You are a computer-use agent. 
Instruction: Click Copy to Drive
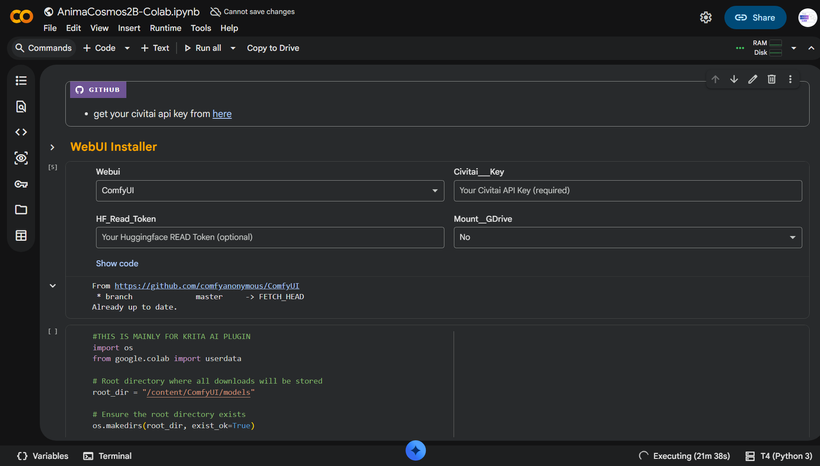273,48
